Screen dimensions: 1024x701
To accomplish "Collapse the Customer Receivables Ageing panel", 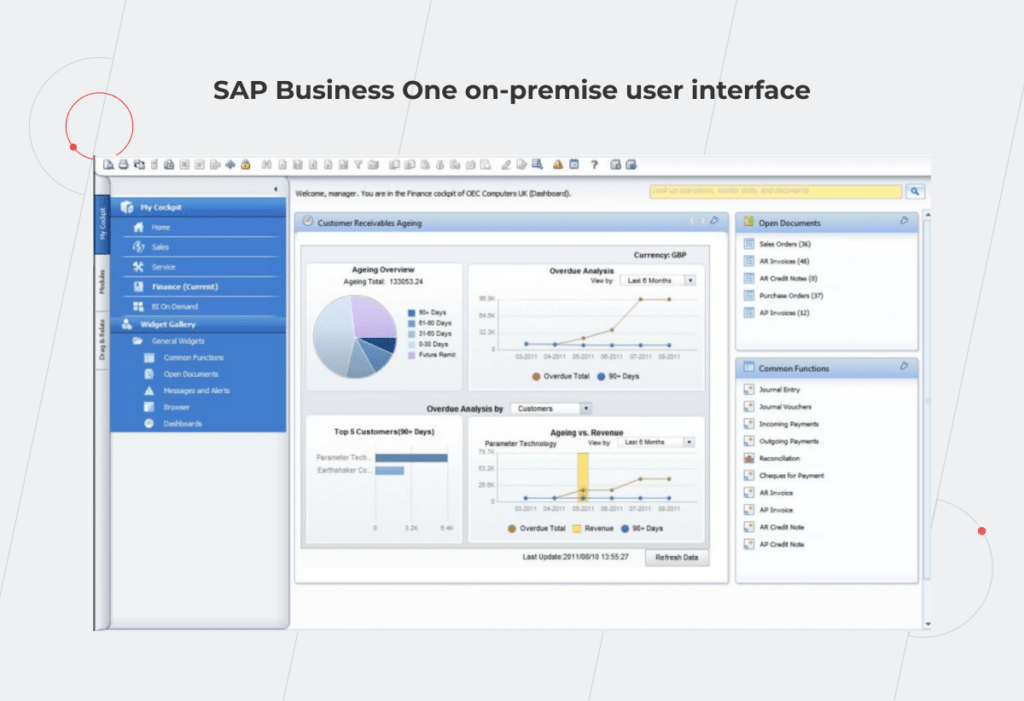I will point(690,223).
